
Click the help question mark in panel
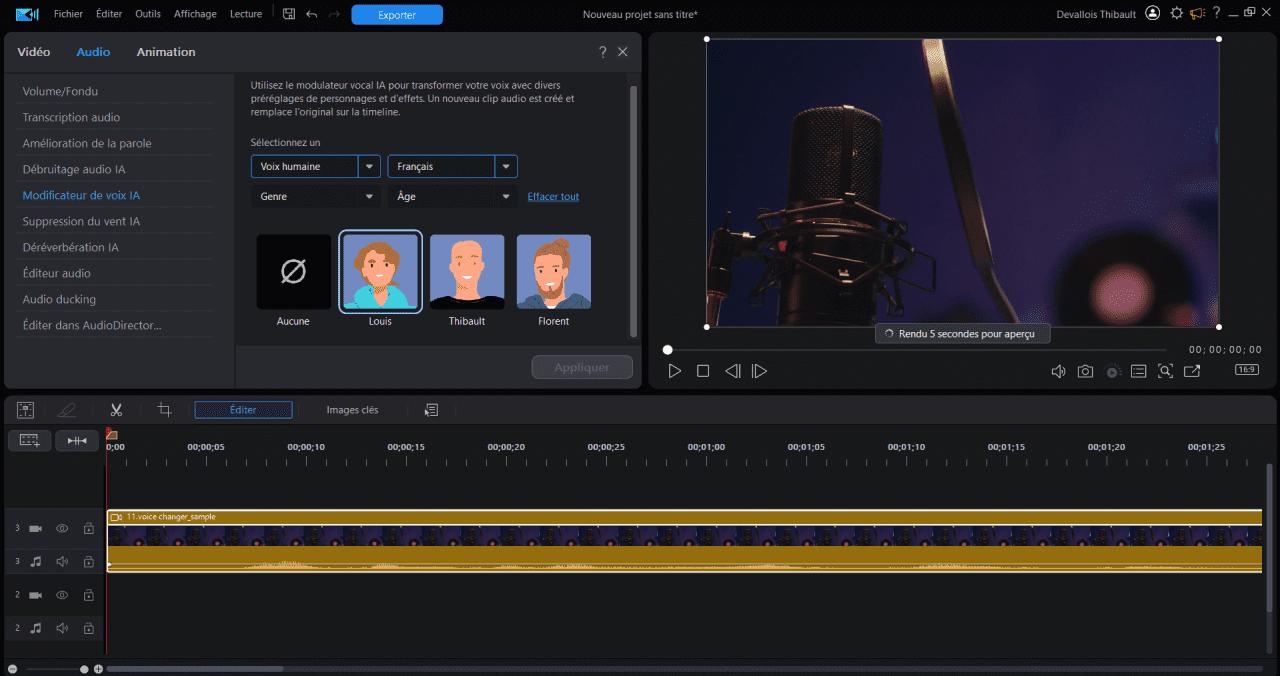[x=602, y=52]
